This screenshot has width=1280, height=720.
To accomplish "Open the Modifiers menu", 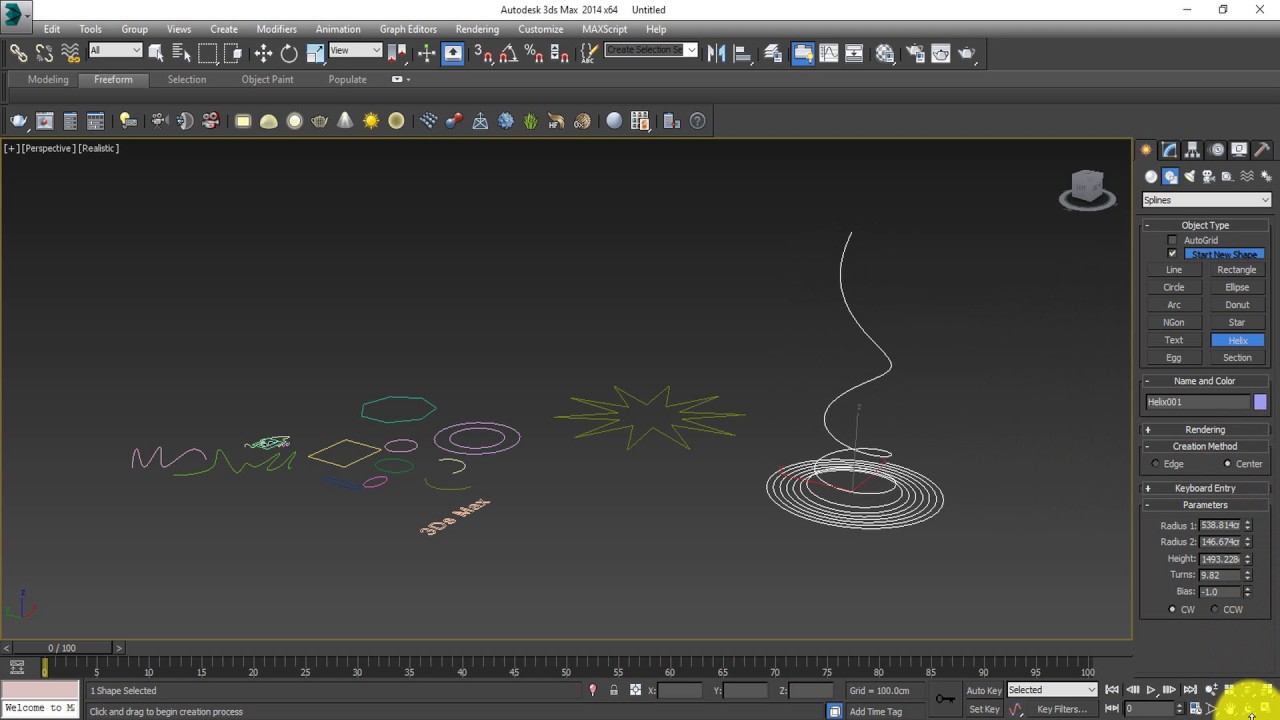I will point(276,29).
